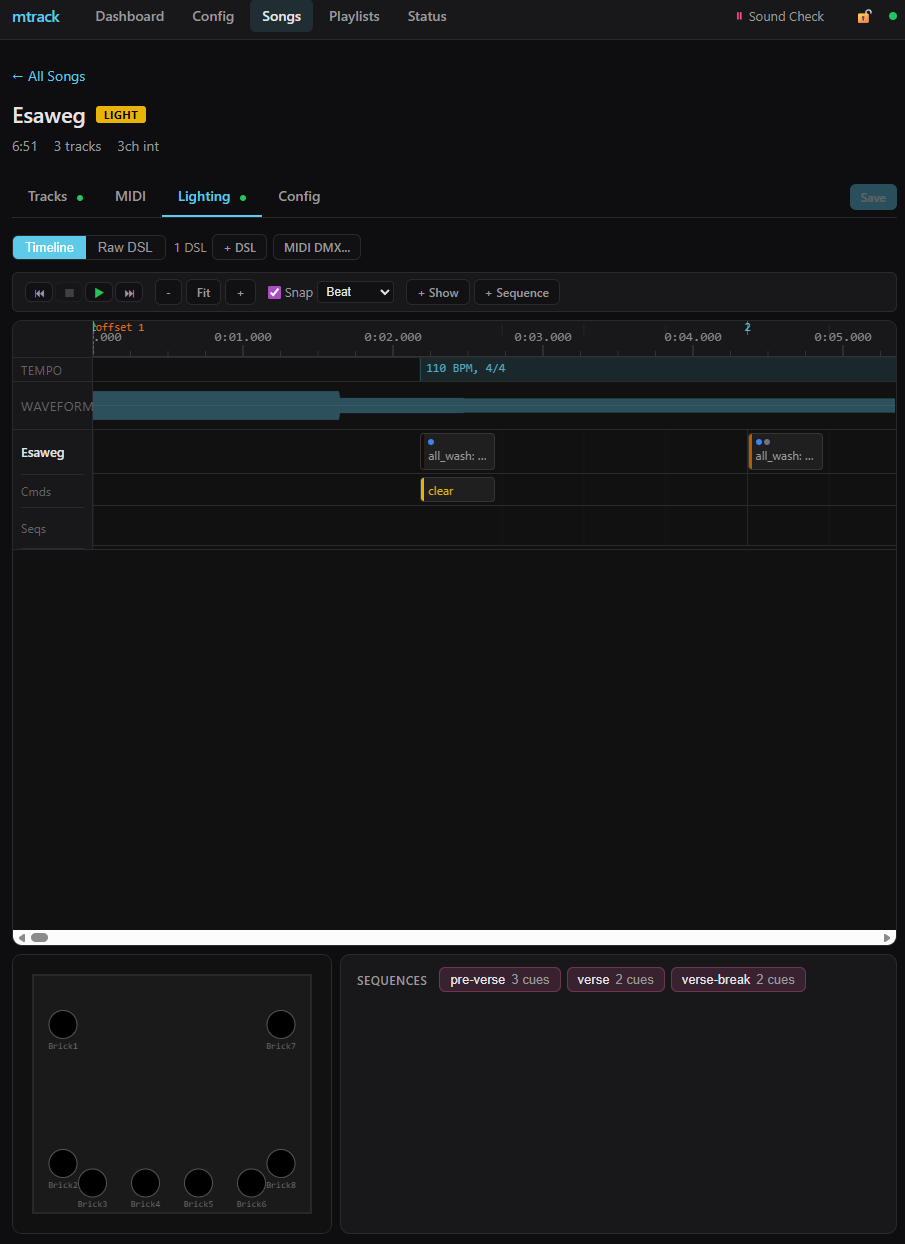Go back via All Songs link
This screenshot has height=1244, width=905.
click(48, 76)
